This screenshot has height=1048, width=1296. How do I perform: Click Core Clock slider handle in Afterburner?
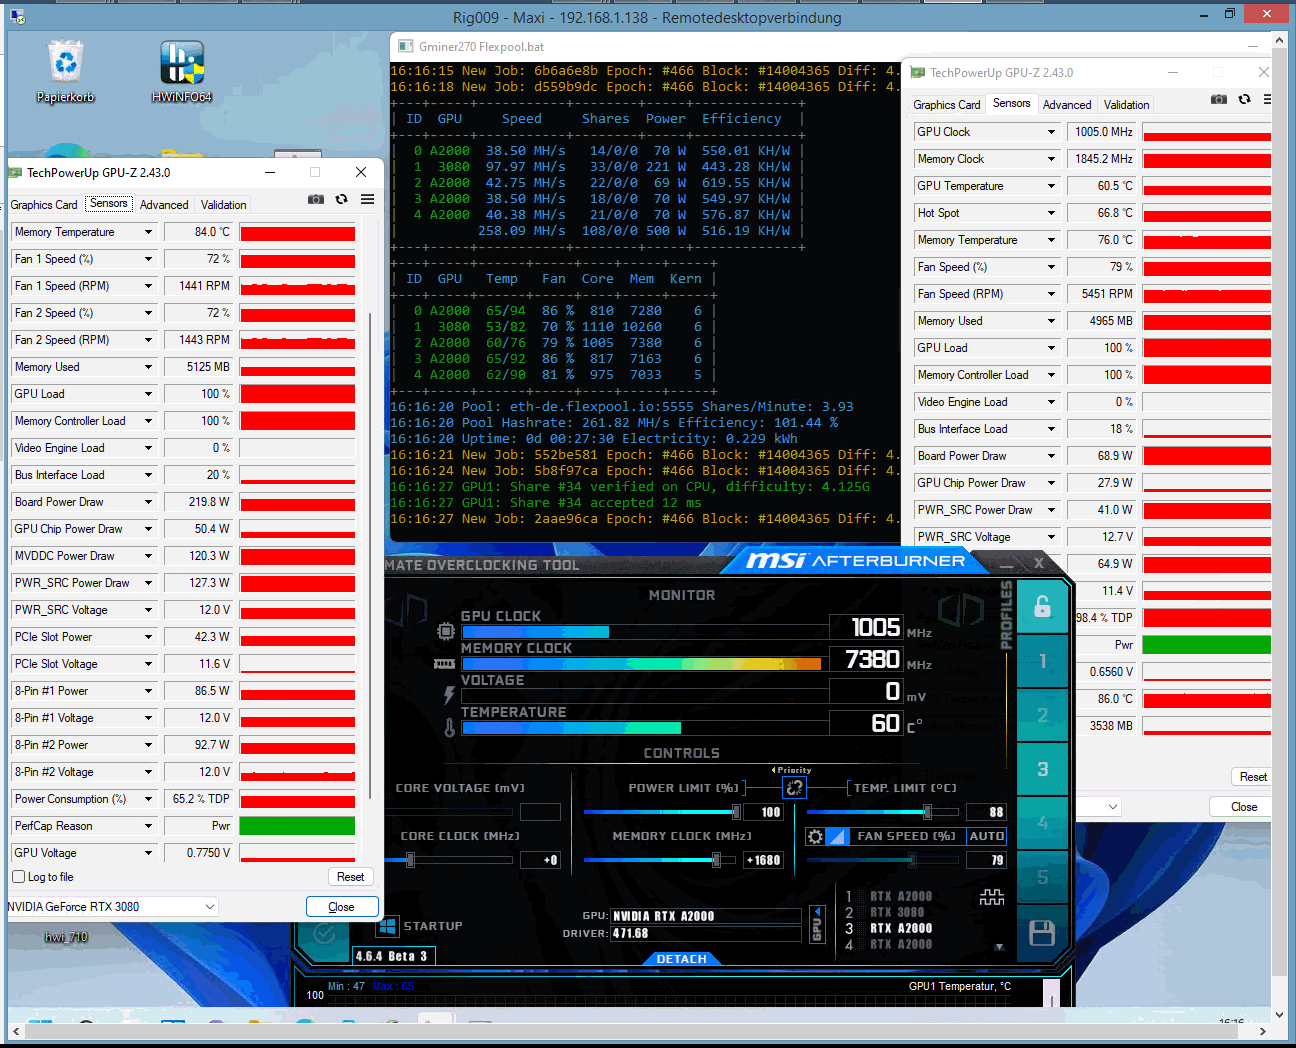click(x=410, y=860)
